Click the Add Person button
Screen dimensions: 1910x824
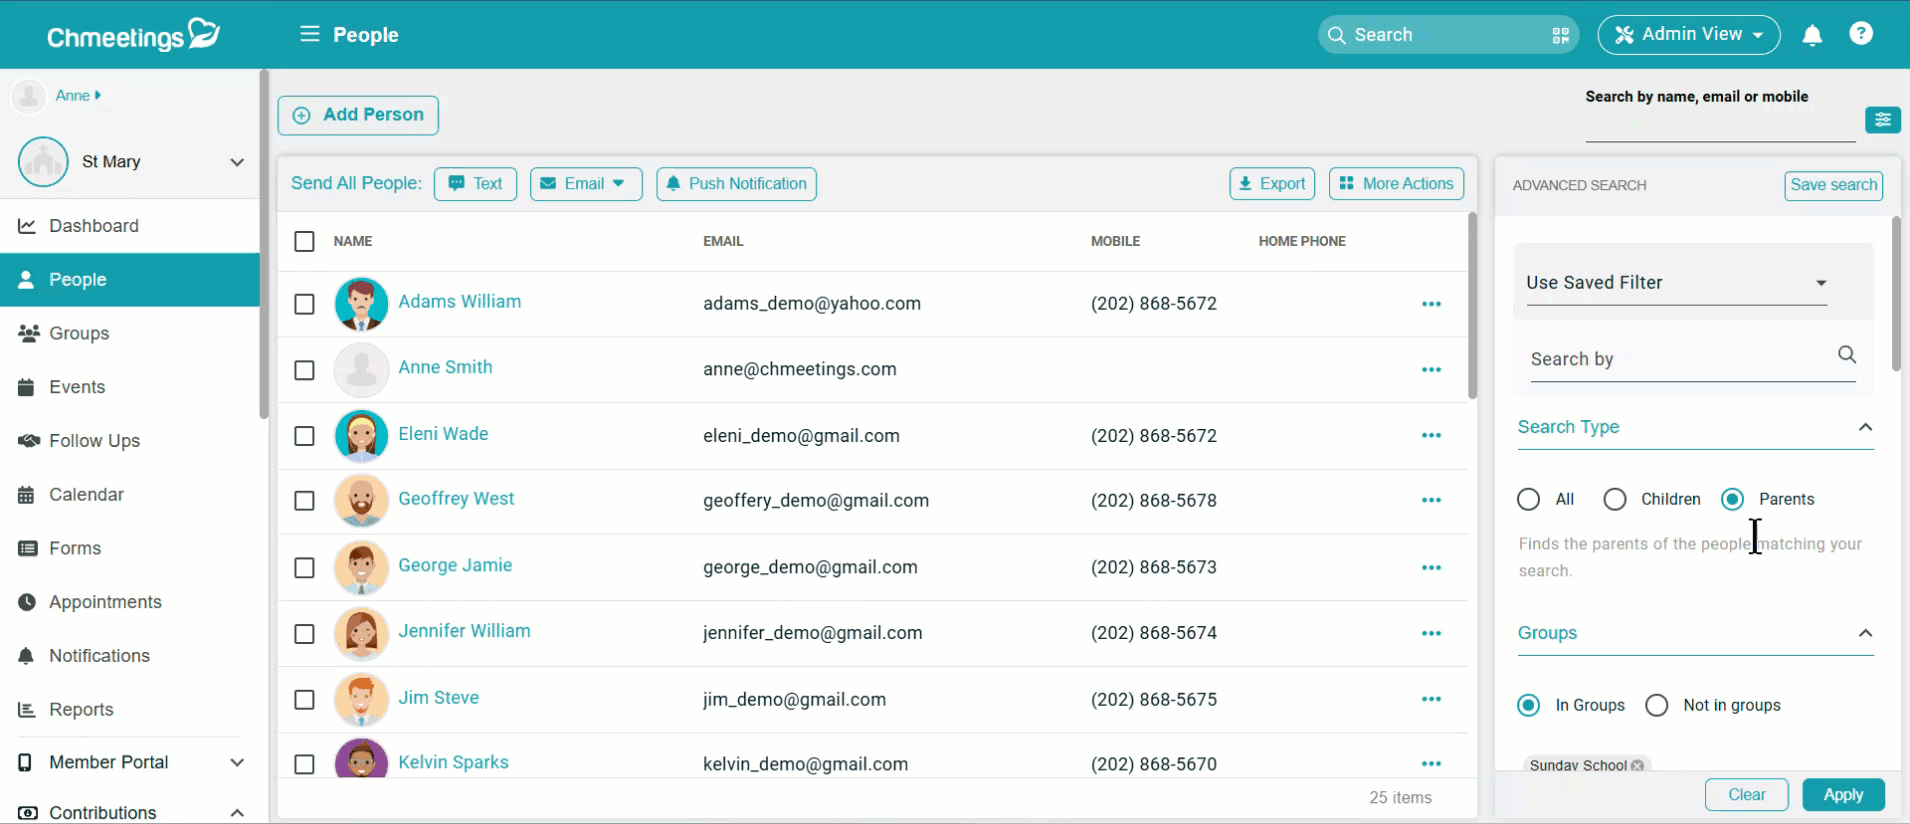pos(358,115)
